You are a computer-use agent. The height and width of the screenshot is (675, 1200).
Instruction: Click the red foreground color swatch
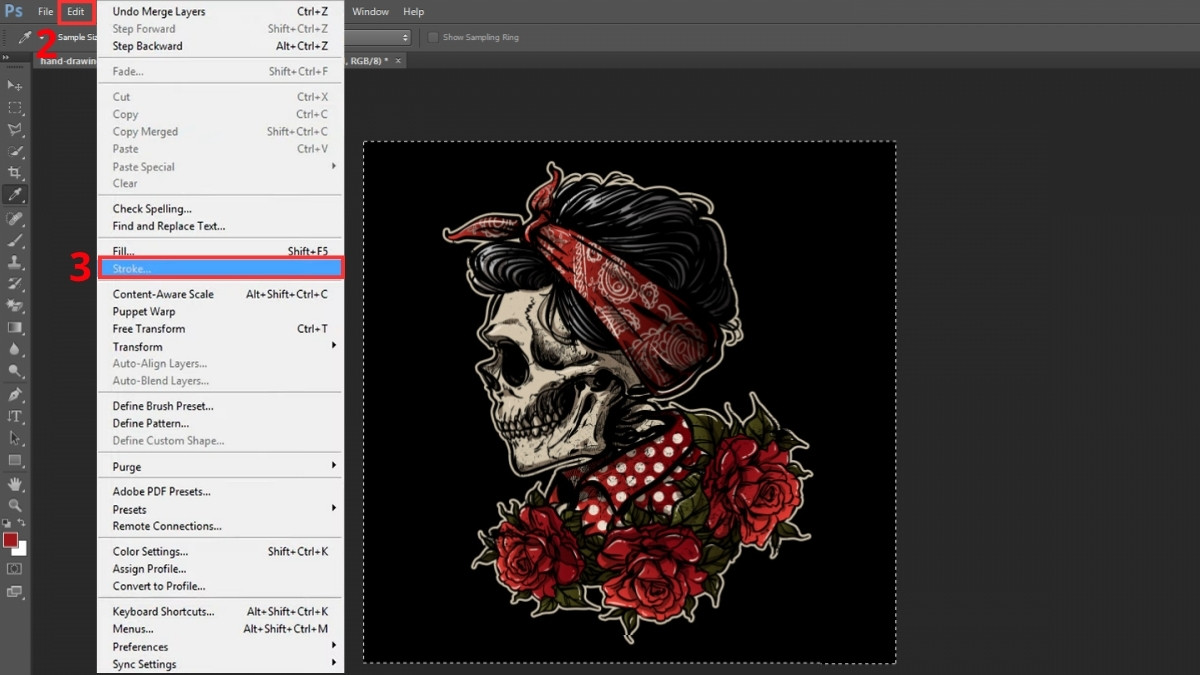[10, 540]
